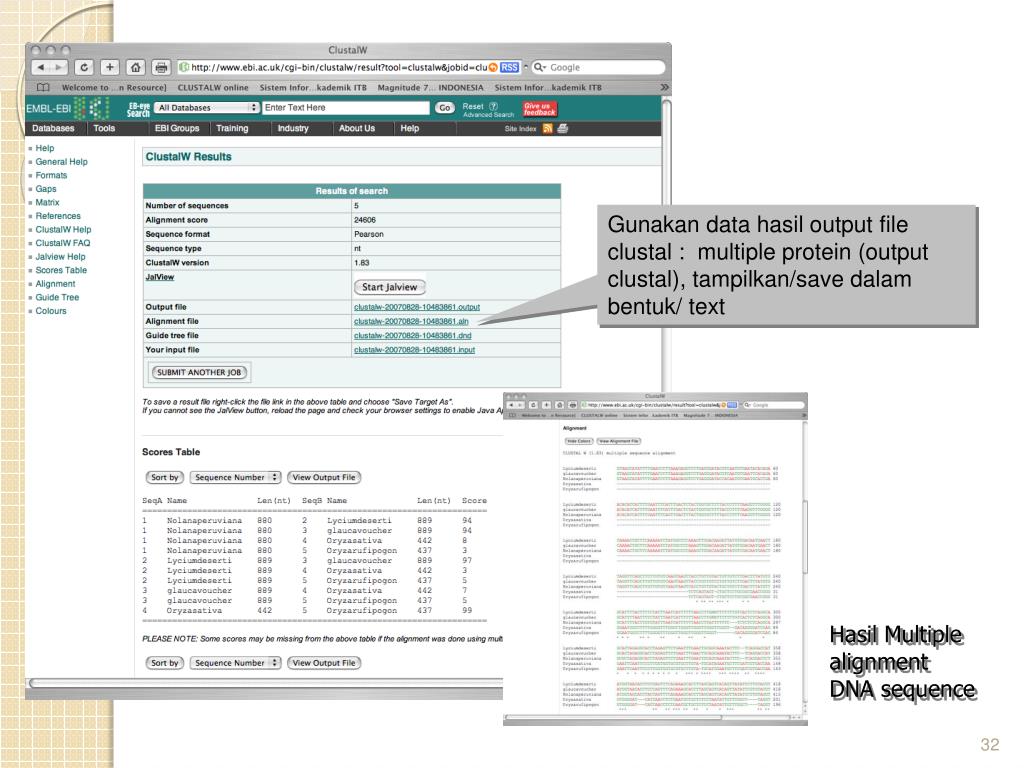
Task: Click the JalView label link in results table
Action: tap(159, 277)
